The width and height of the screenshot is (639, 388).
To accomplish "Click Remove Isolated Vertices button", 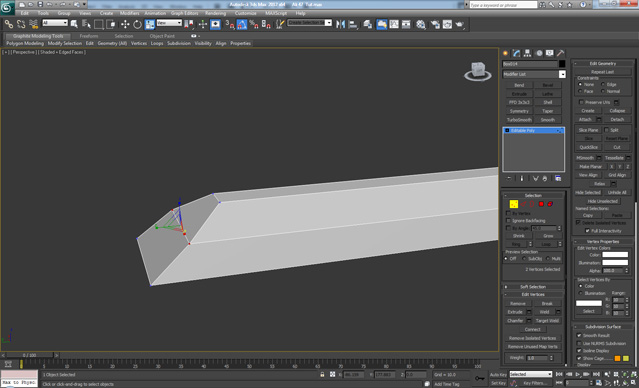I will (532, 338).
